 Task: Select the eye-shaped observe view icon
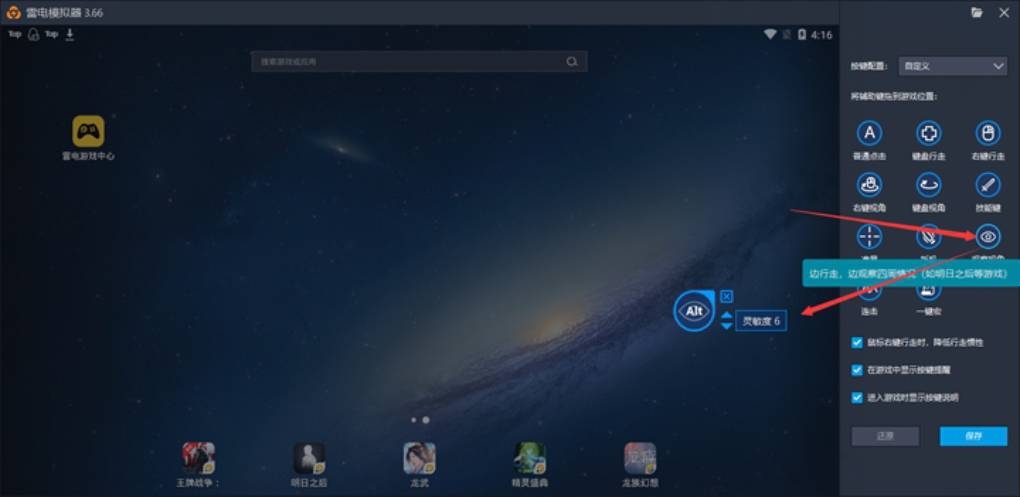point(988,237)
